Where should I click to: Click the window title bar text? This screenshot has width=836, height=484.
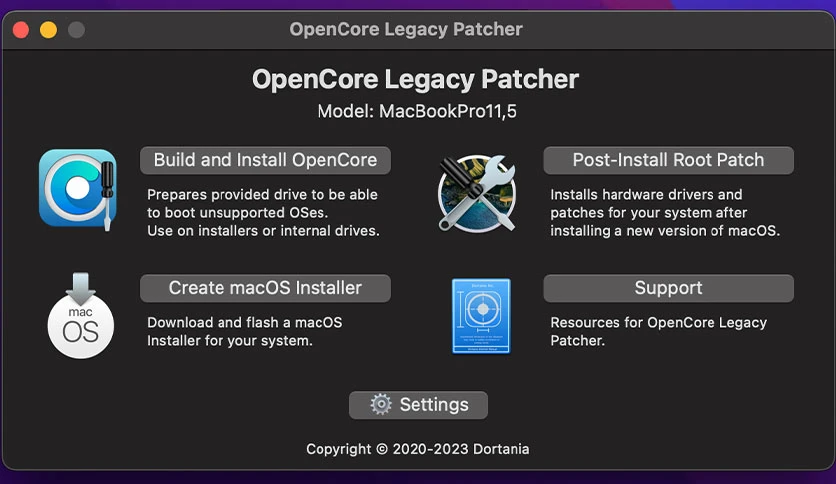tap(406, 29)
